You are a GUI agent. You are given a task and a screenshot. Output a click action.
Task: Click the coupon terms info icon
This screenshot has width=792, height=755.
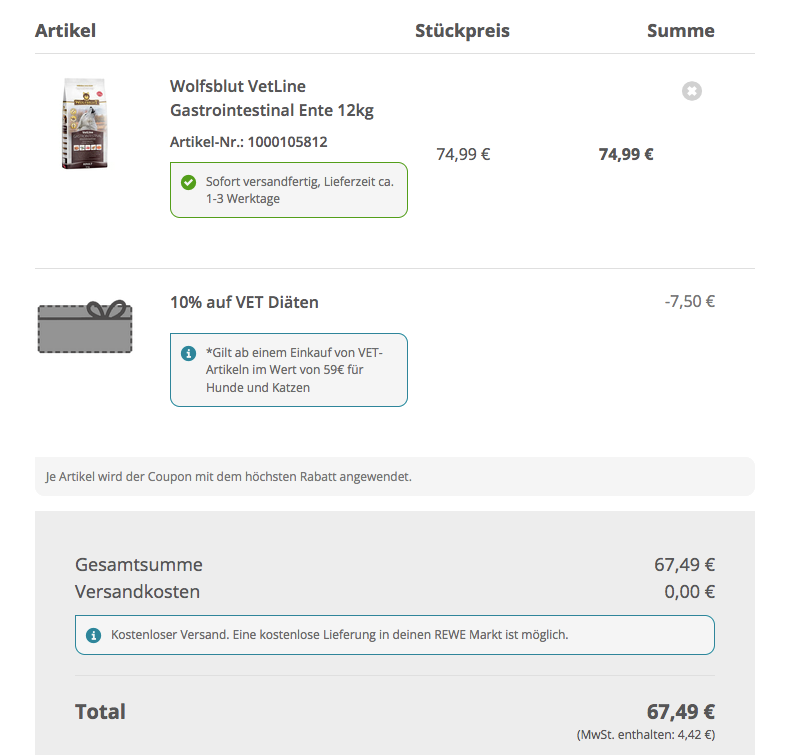pyautogui.click(x=188, y=353)
